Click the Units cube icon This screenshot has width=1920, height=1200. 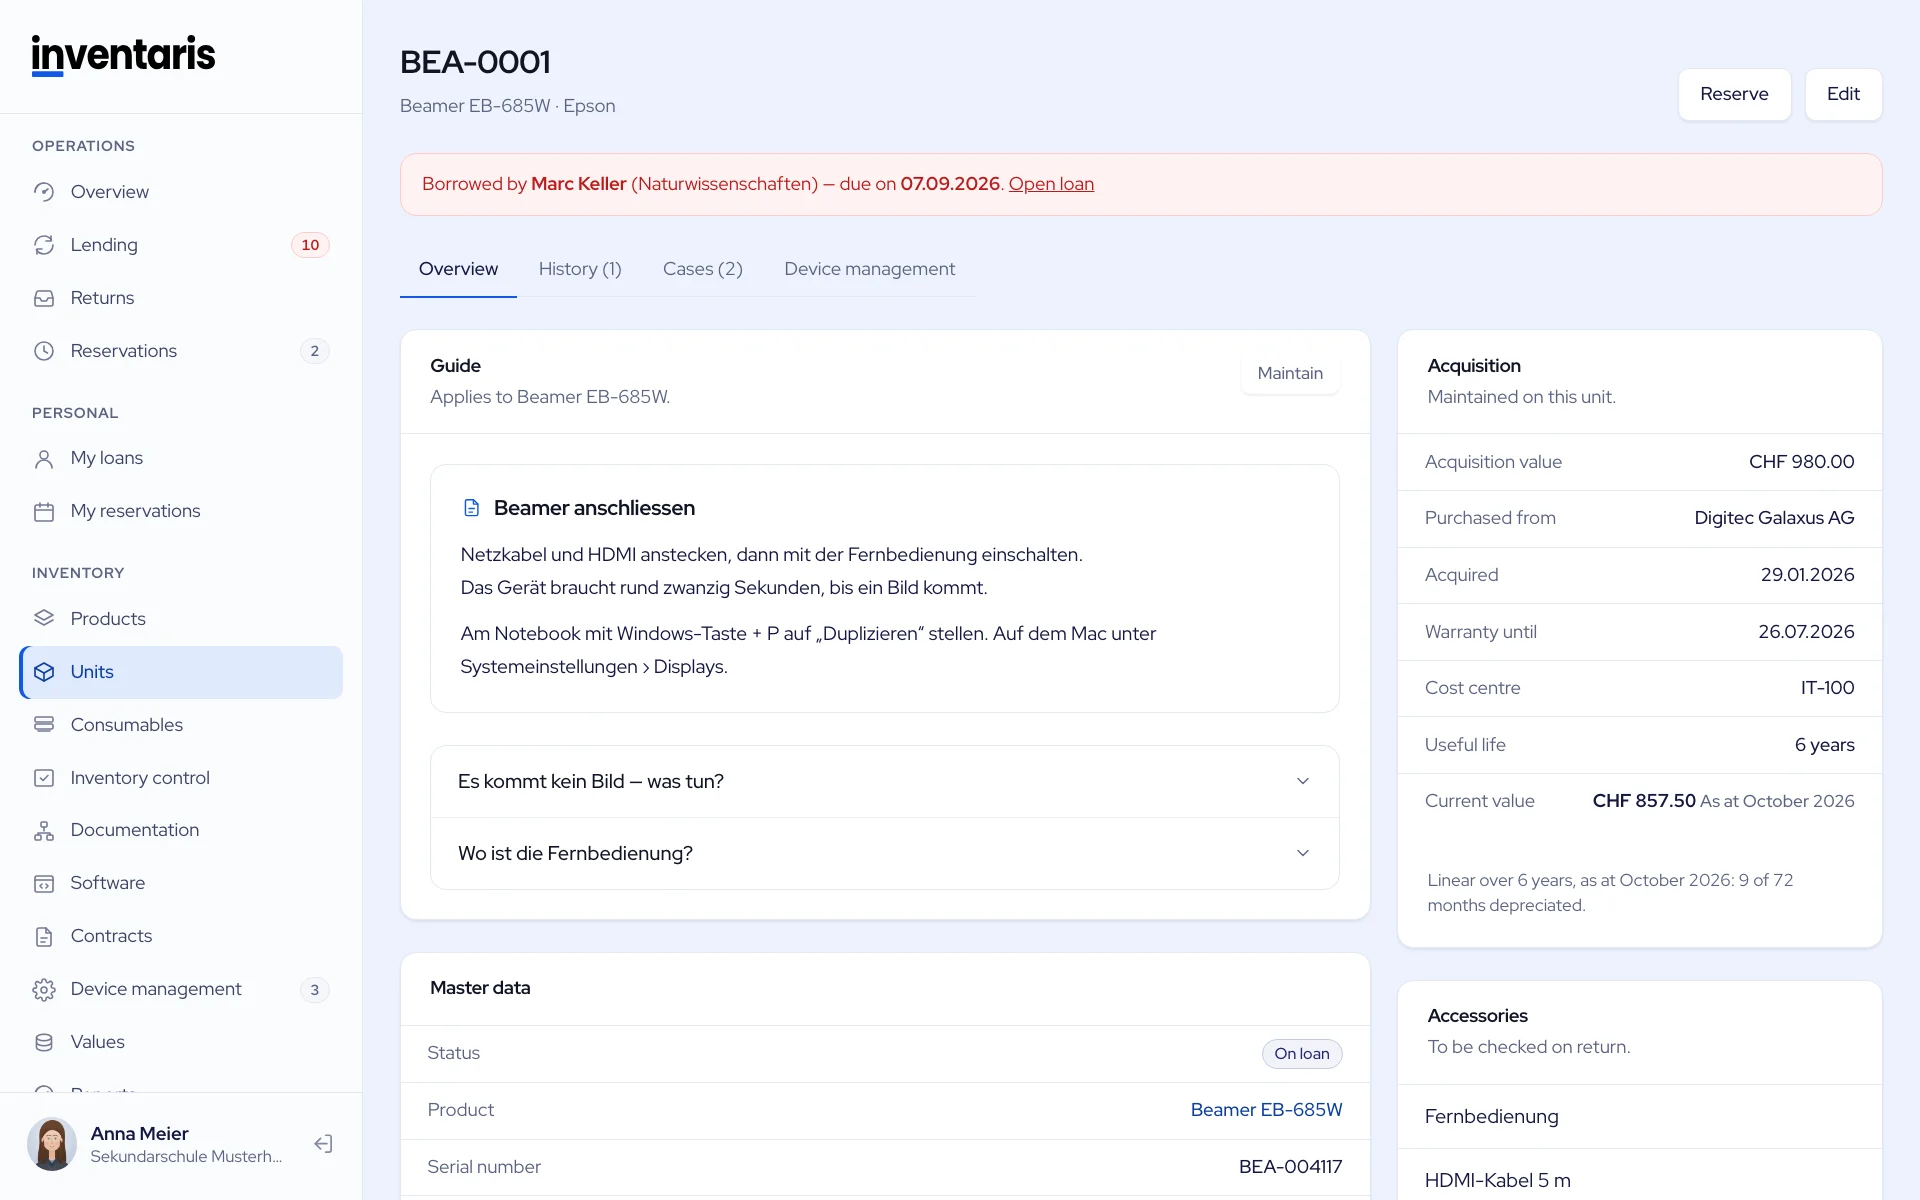coord(44,672)
